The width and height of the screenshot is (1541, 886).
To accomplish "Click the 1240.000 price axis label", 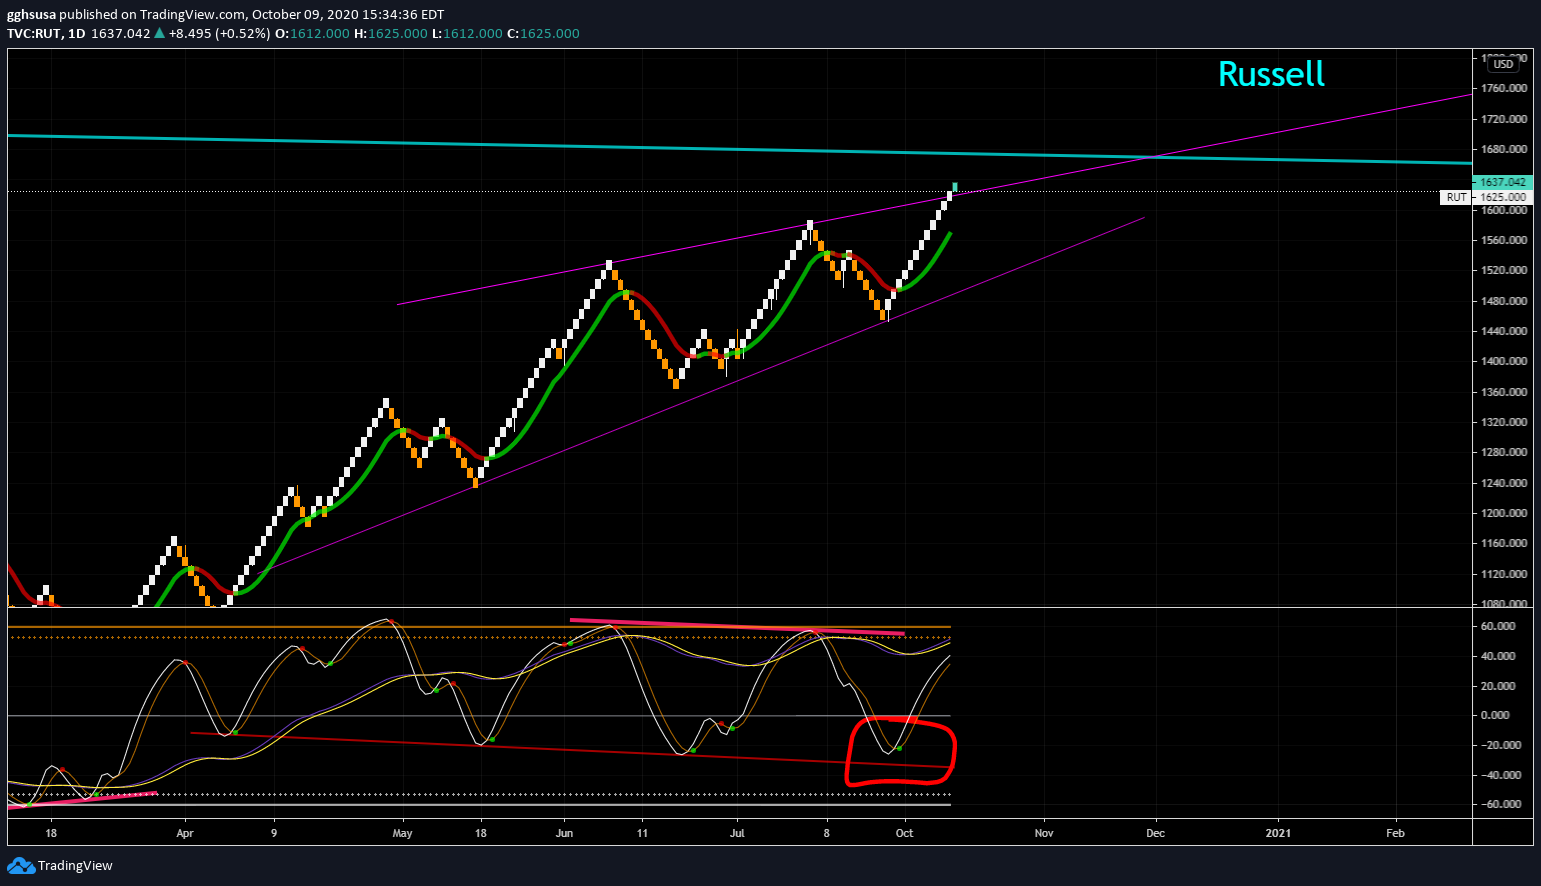I will pos(1504,483).
